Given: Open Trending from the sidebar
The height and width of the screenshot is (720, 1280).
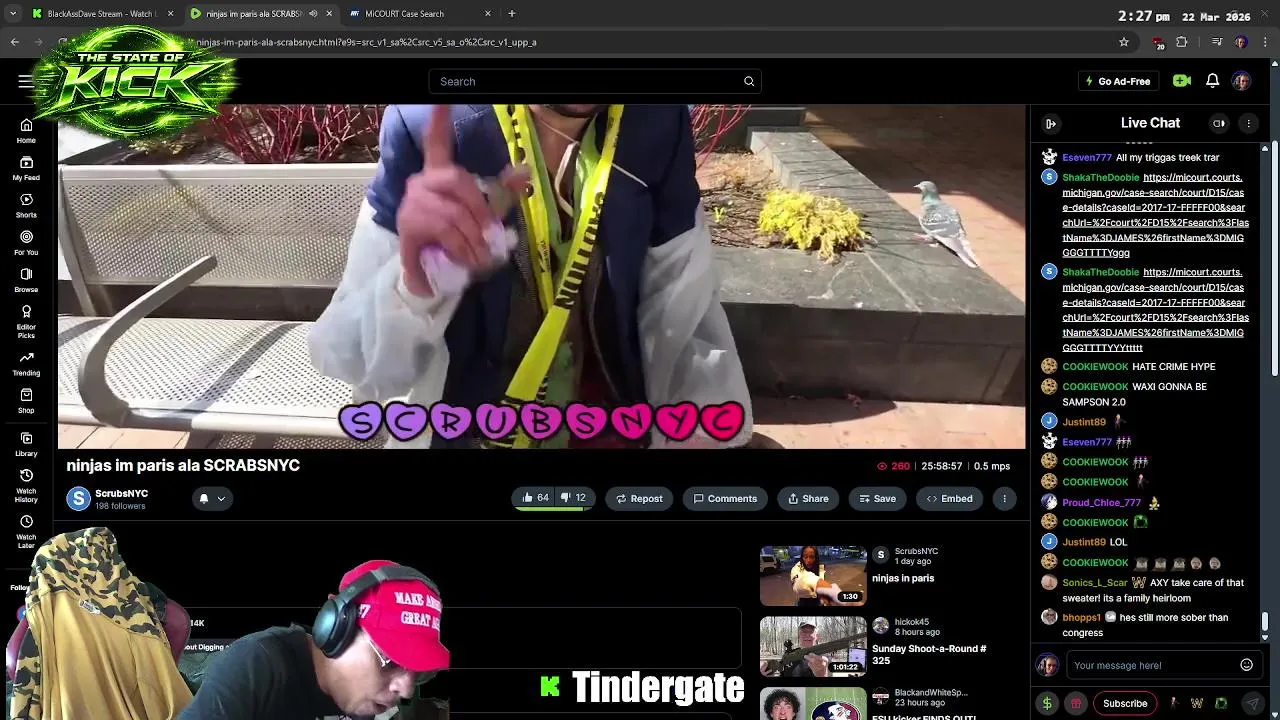Looking at the screenshot, I should click(26, 363).
